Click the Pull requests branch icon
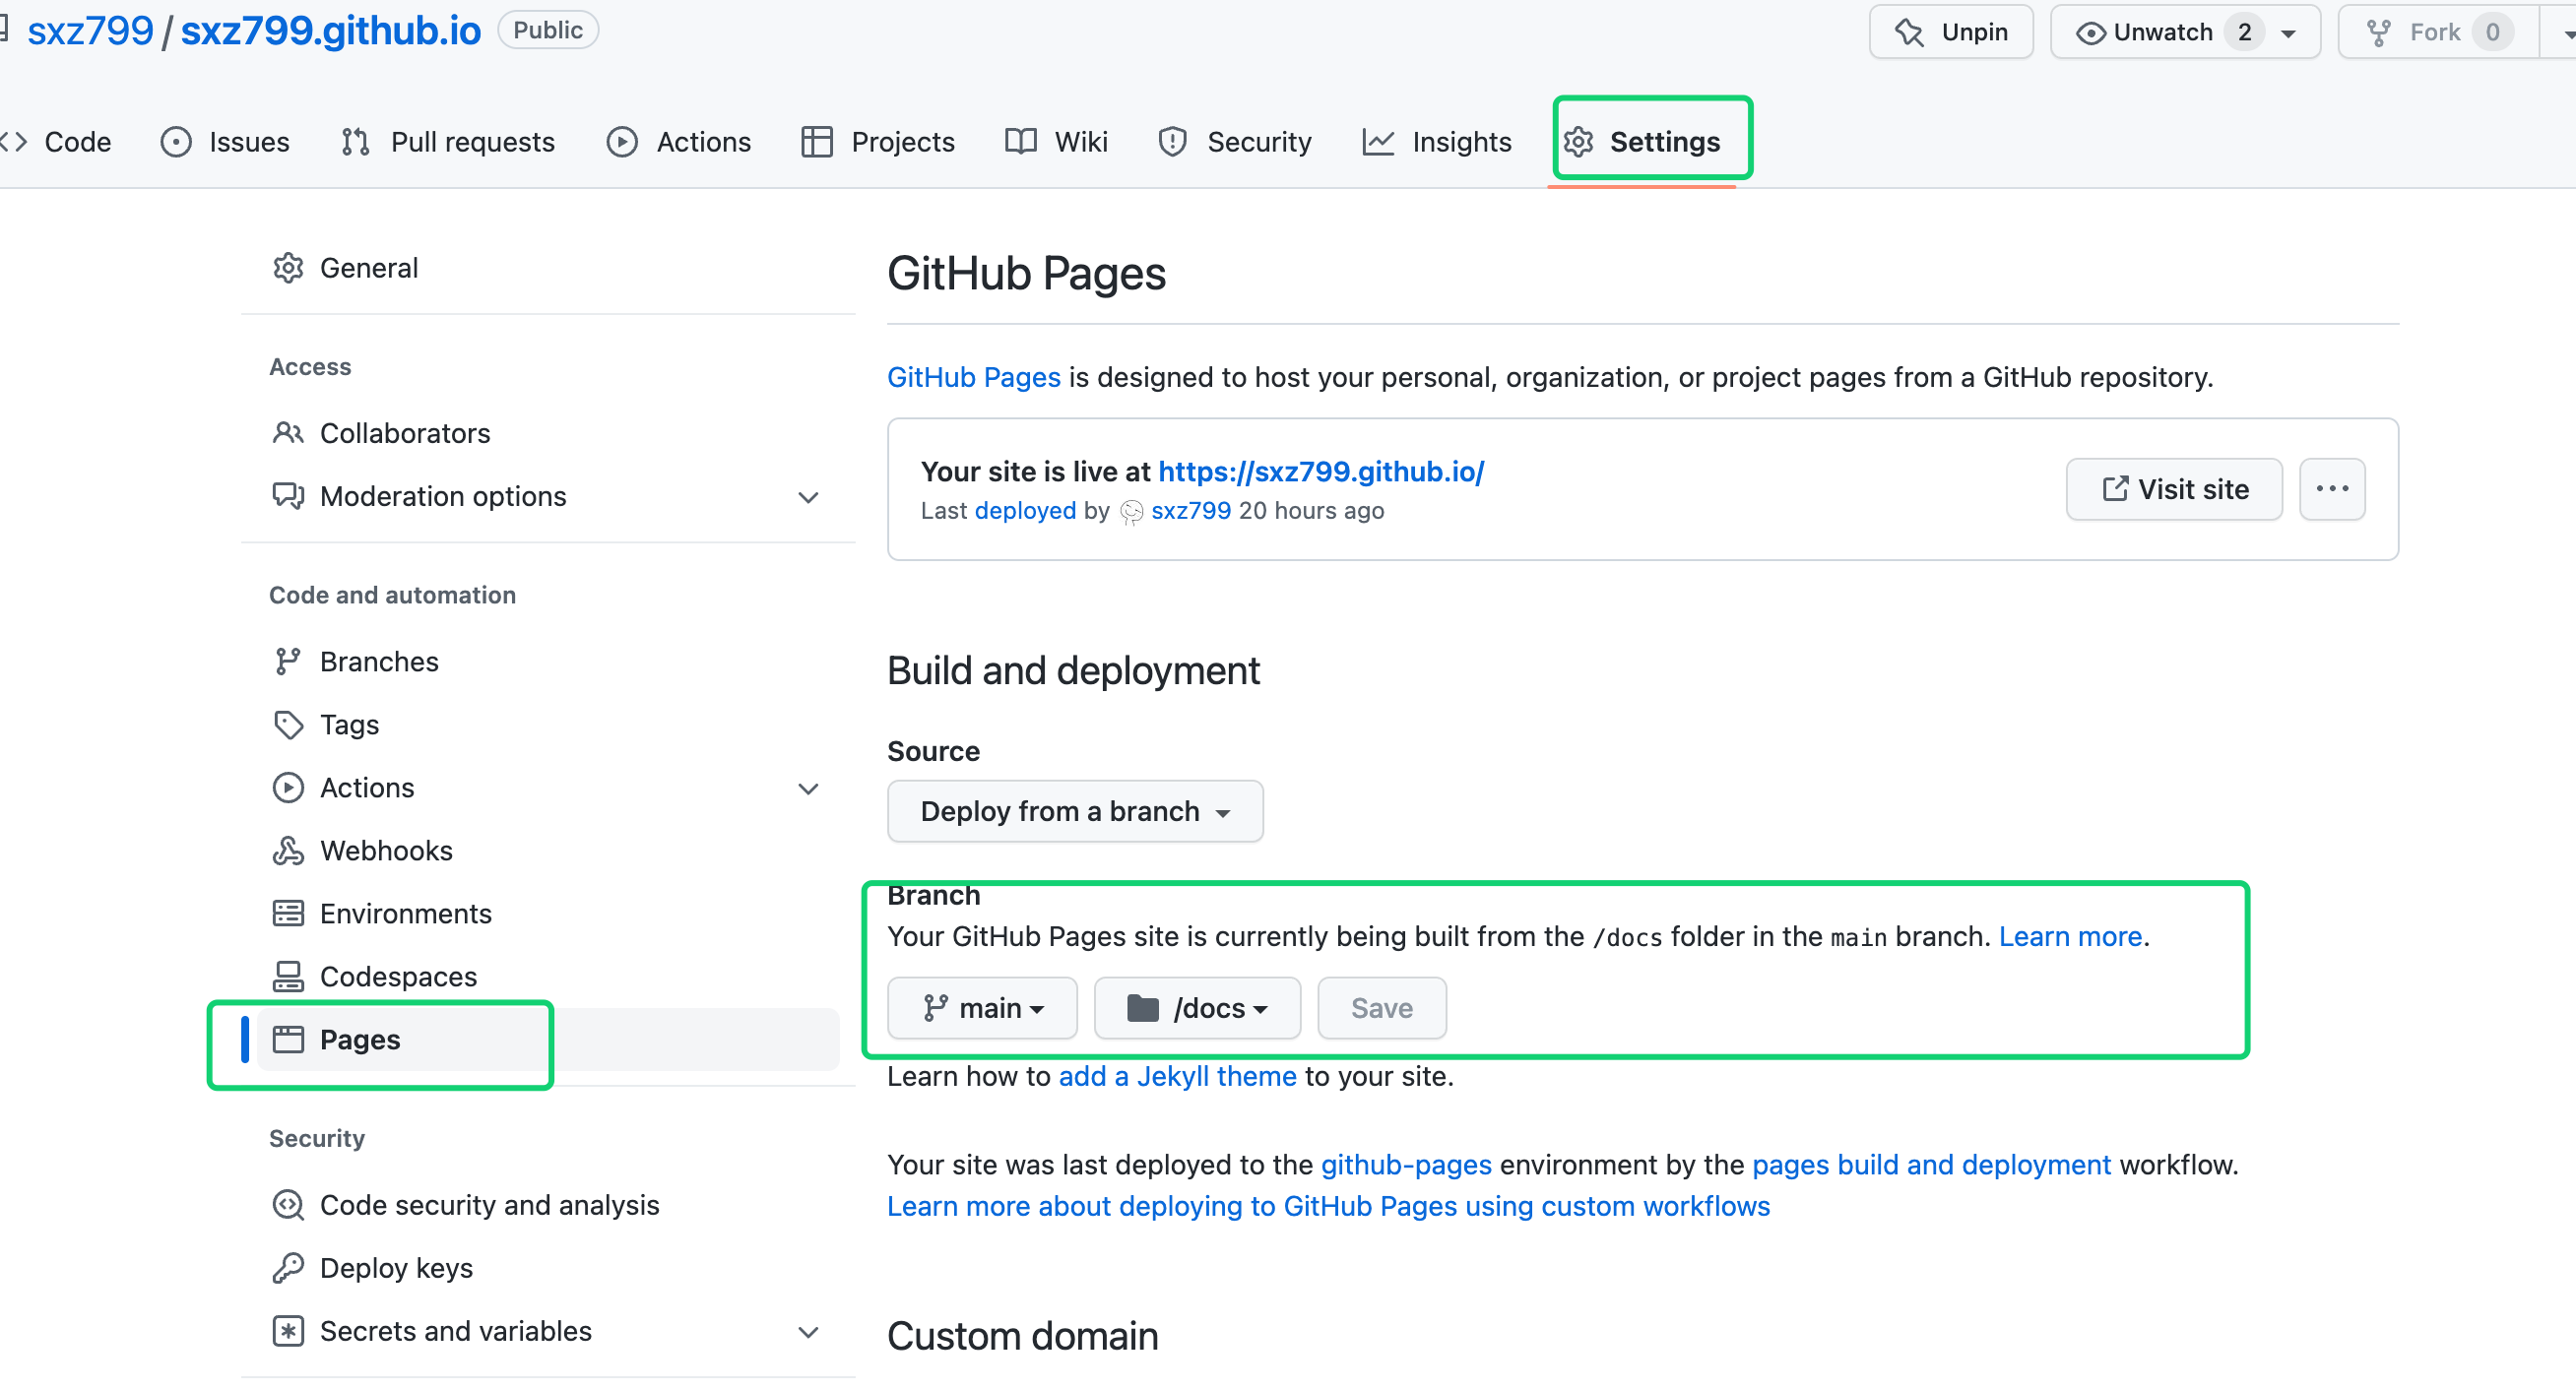 click(355, 142)
